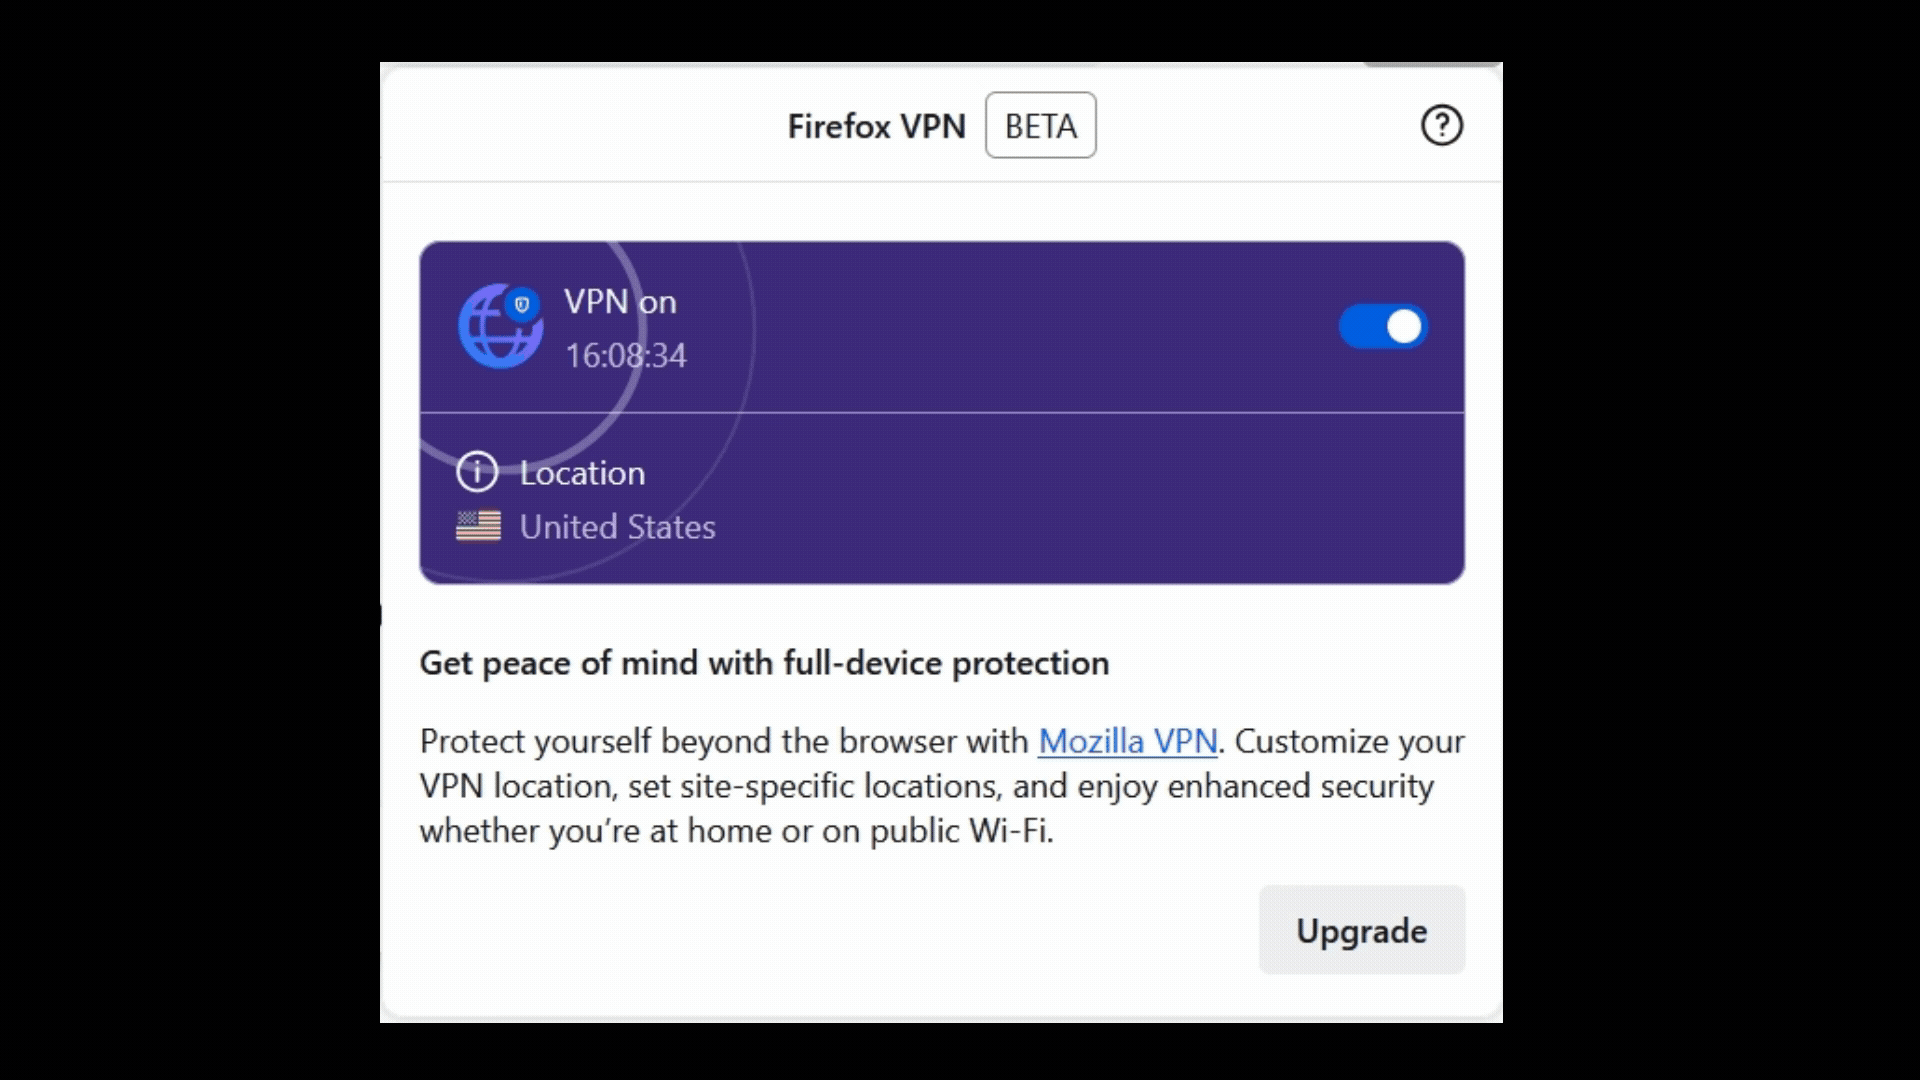This screenshot has width=1920, height=1080.
Task: Click the info icon next to Location
Action: pyautogui.click(x=477, y=473)
